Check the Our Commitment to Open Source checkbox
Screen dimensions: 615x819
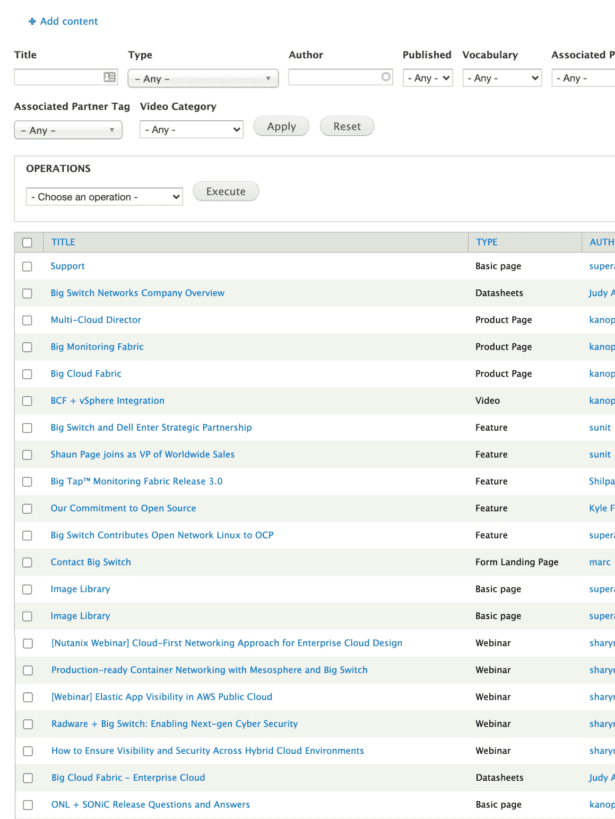[x=27, y=509]
